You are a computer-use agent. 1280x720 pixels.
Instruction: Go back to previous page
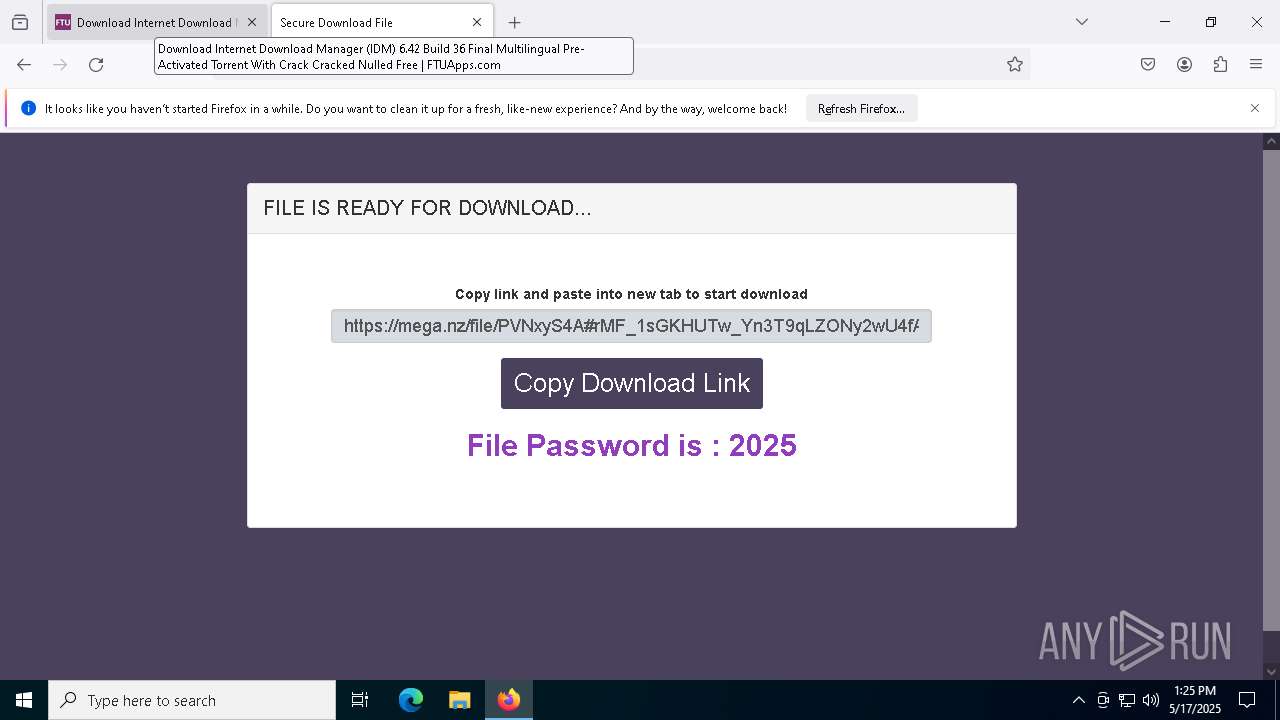[24, 64]
